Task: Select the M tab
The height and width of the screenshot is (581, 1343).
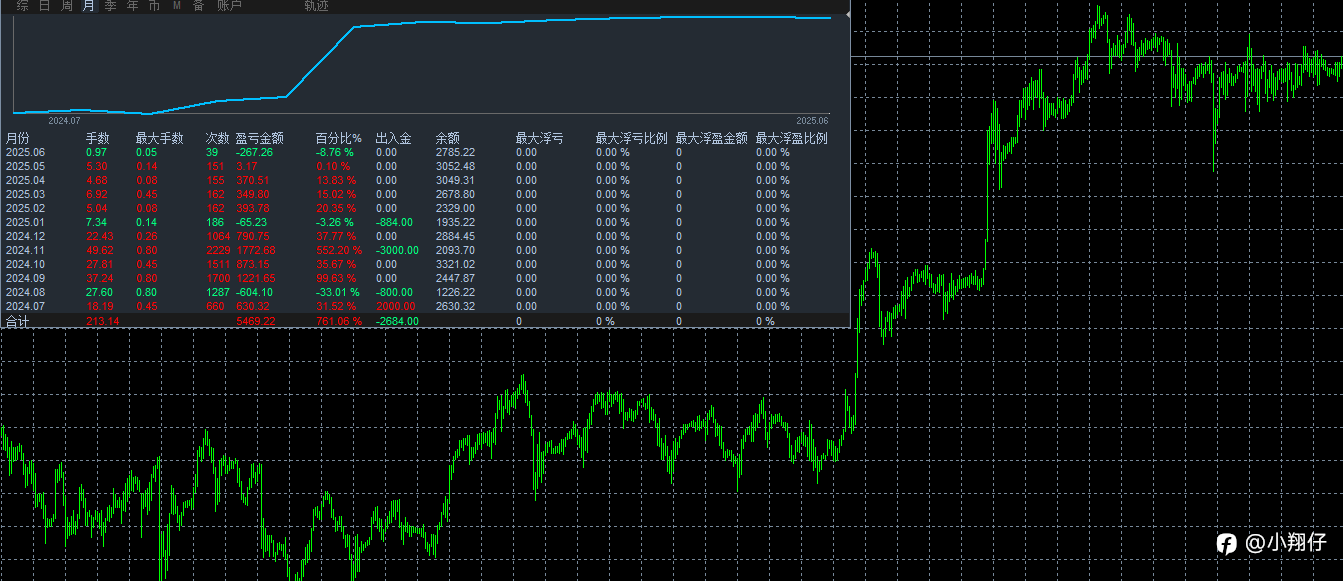Action: pyautogui.click(x=177, y=6)
